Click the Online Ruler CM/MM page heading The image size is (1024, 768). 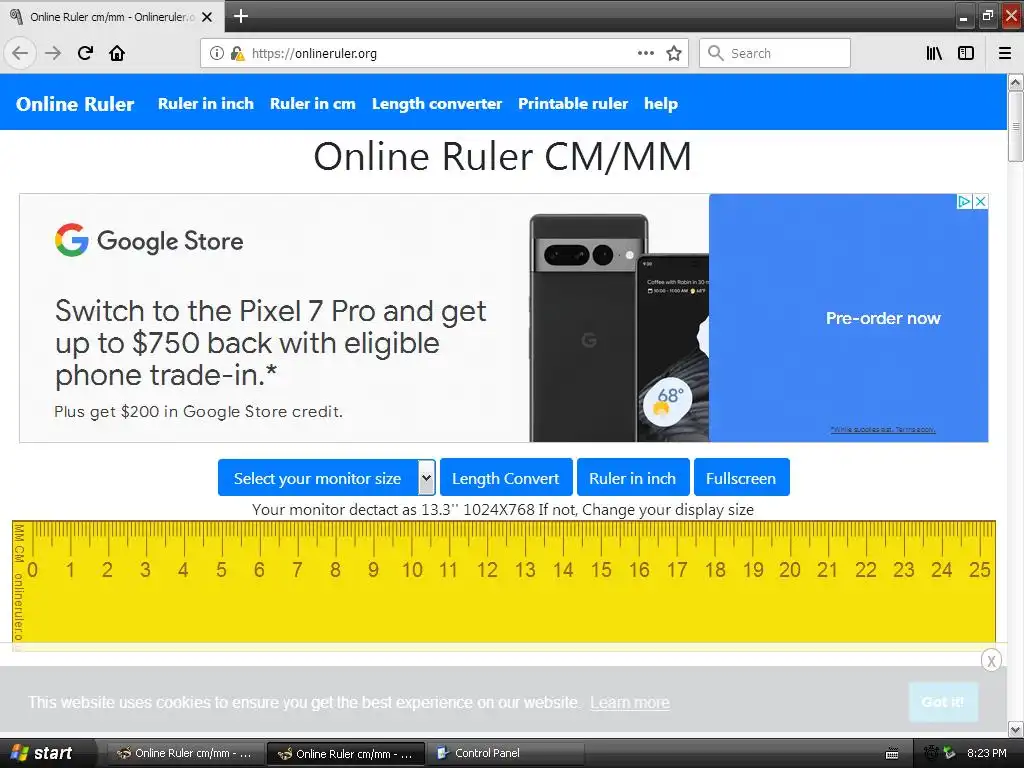tap(502, 156)
